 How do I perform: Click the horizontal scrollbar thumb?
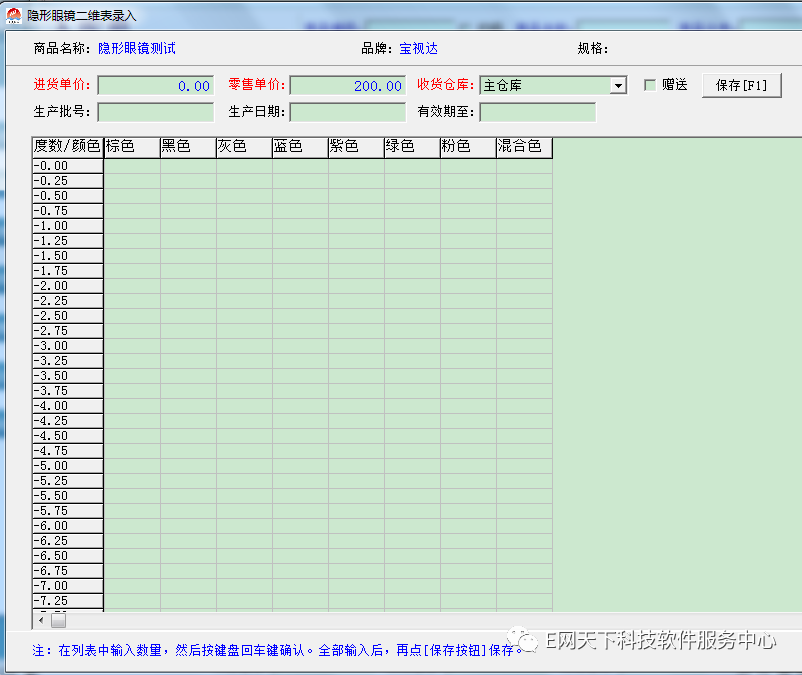pos(58,620)
